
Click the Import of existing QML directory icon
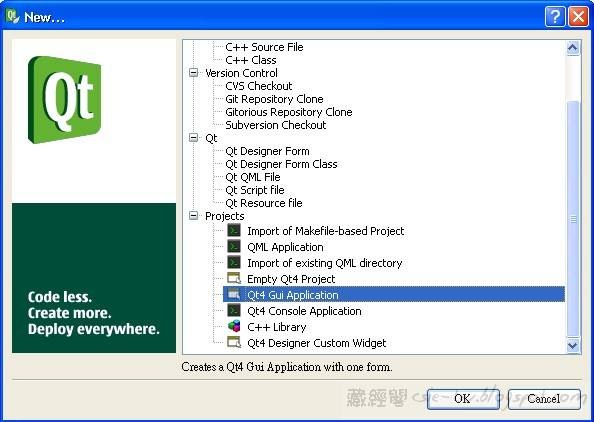234,263
